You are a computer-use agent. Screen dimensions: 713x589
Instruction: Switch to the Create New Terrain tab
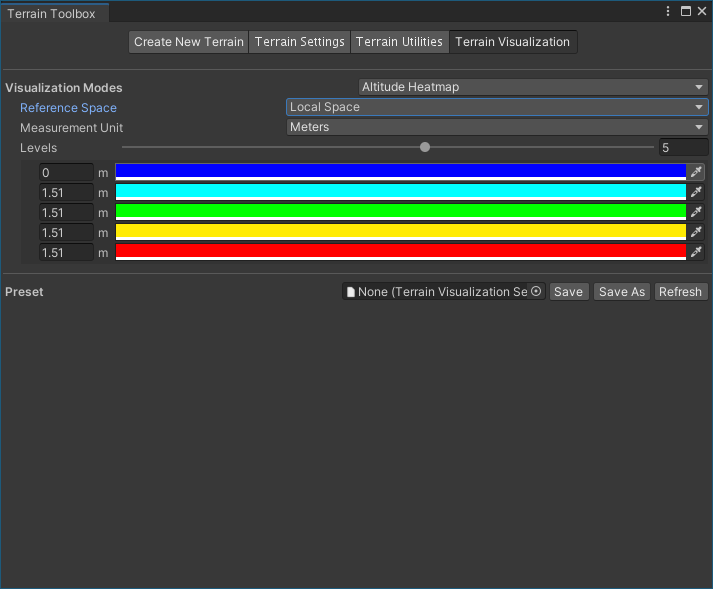(188, 42)
